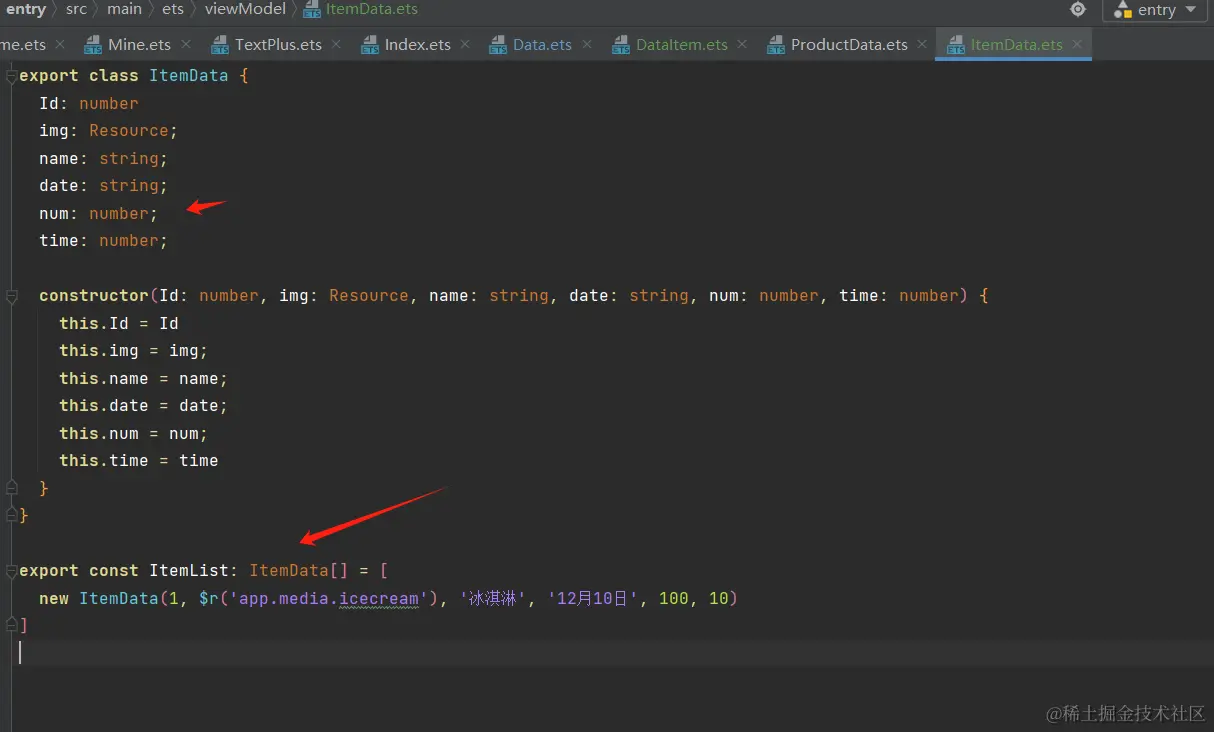This screenshot has height=732, width=1214.
Task: Click the src breadcrumb
Action: (x=76, y=9)
